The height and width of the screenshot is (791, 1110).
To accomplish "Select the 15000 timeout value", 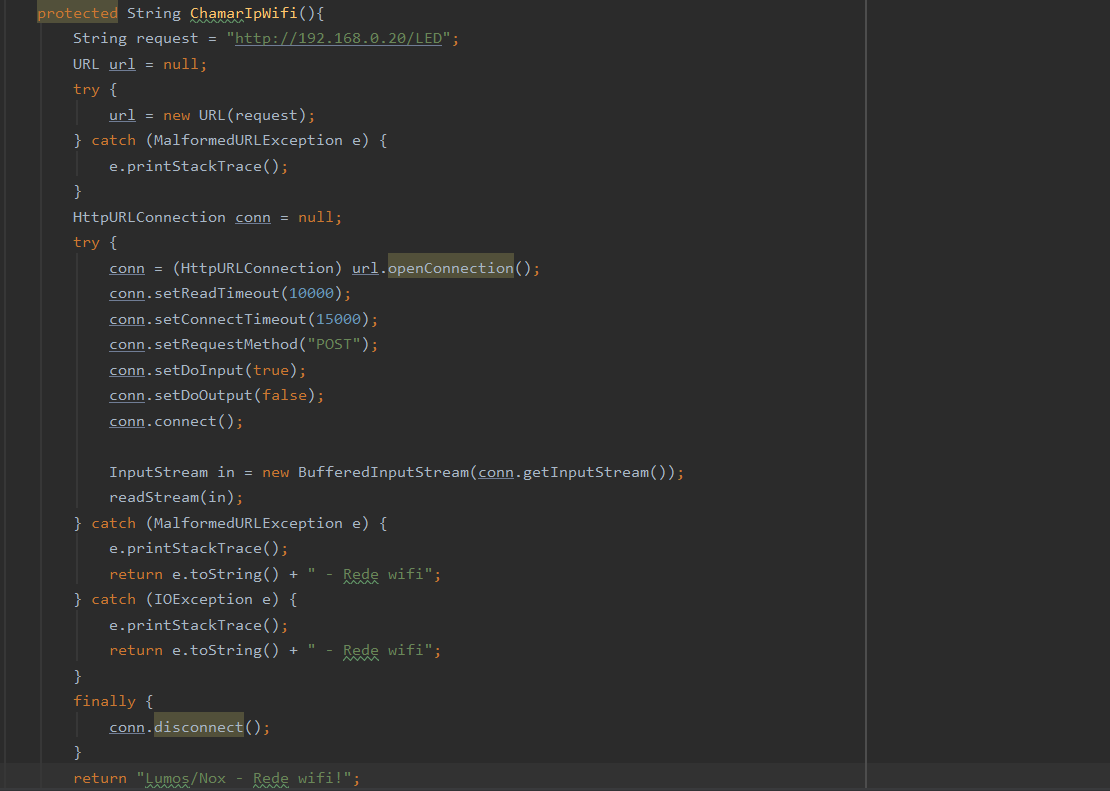I will 338,319.
